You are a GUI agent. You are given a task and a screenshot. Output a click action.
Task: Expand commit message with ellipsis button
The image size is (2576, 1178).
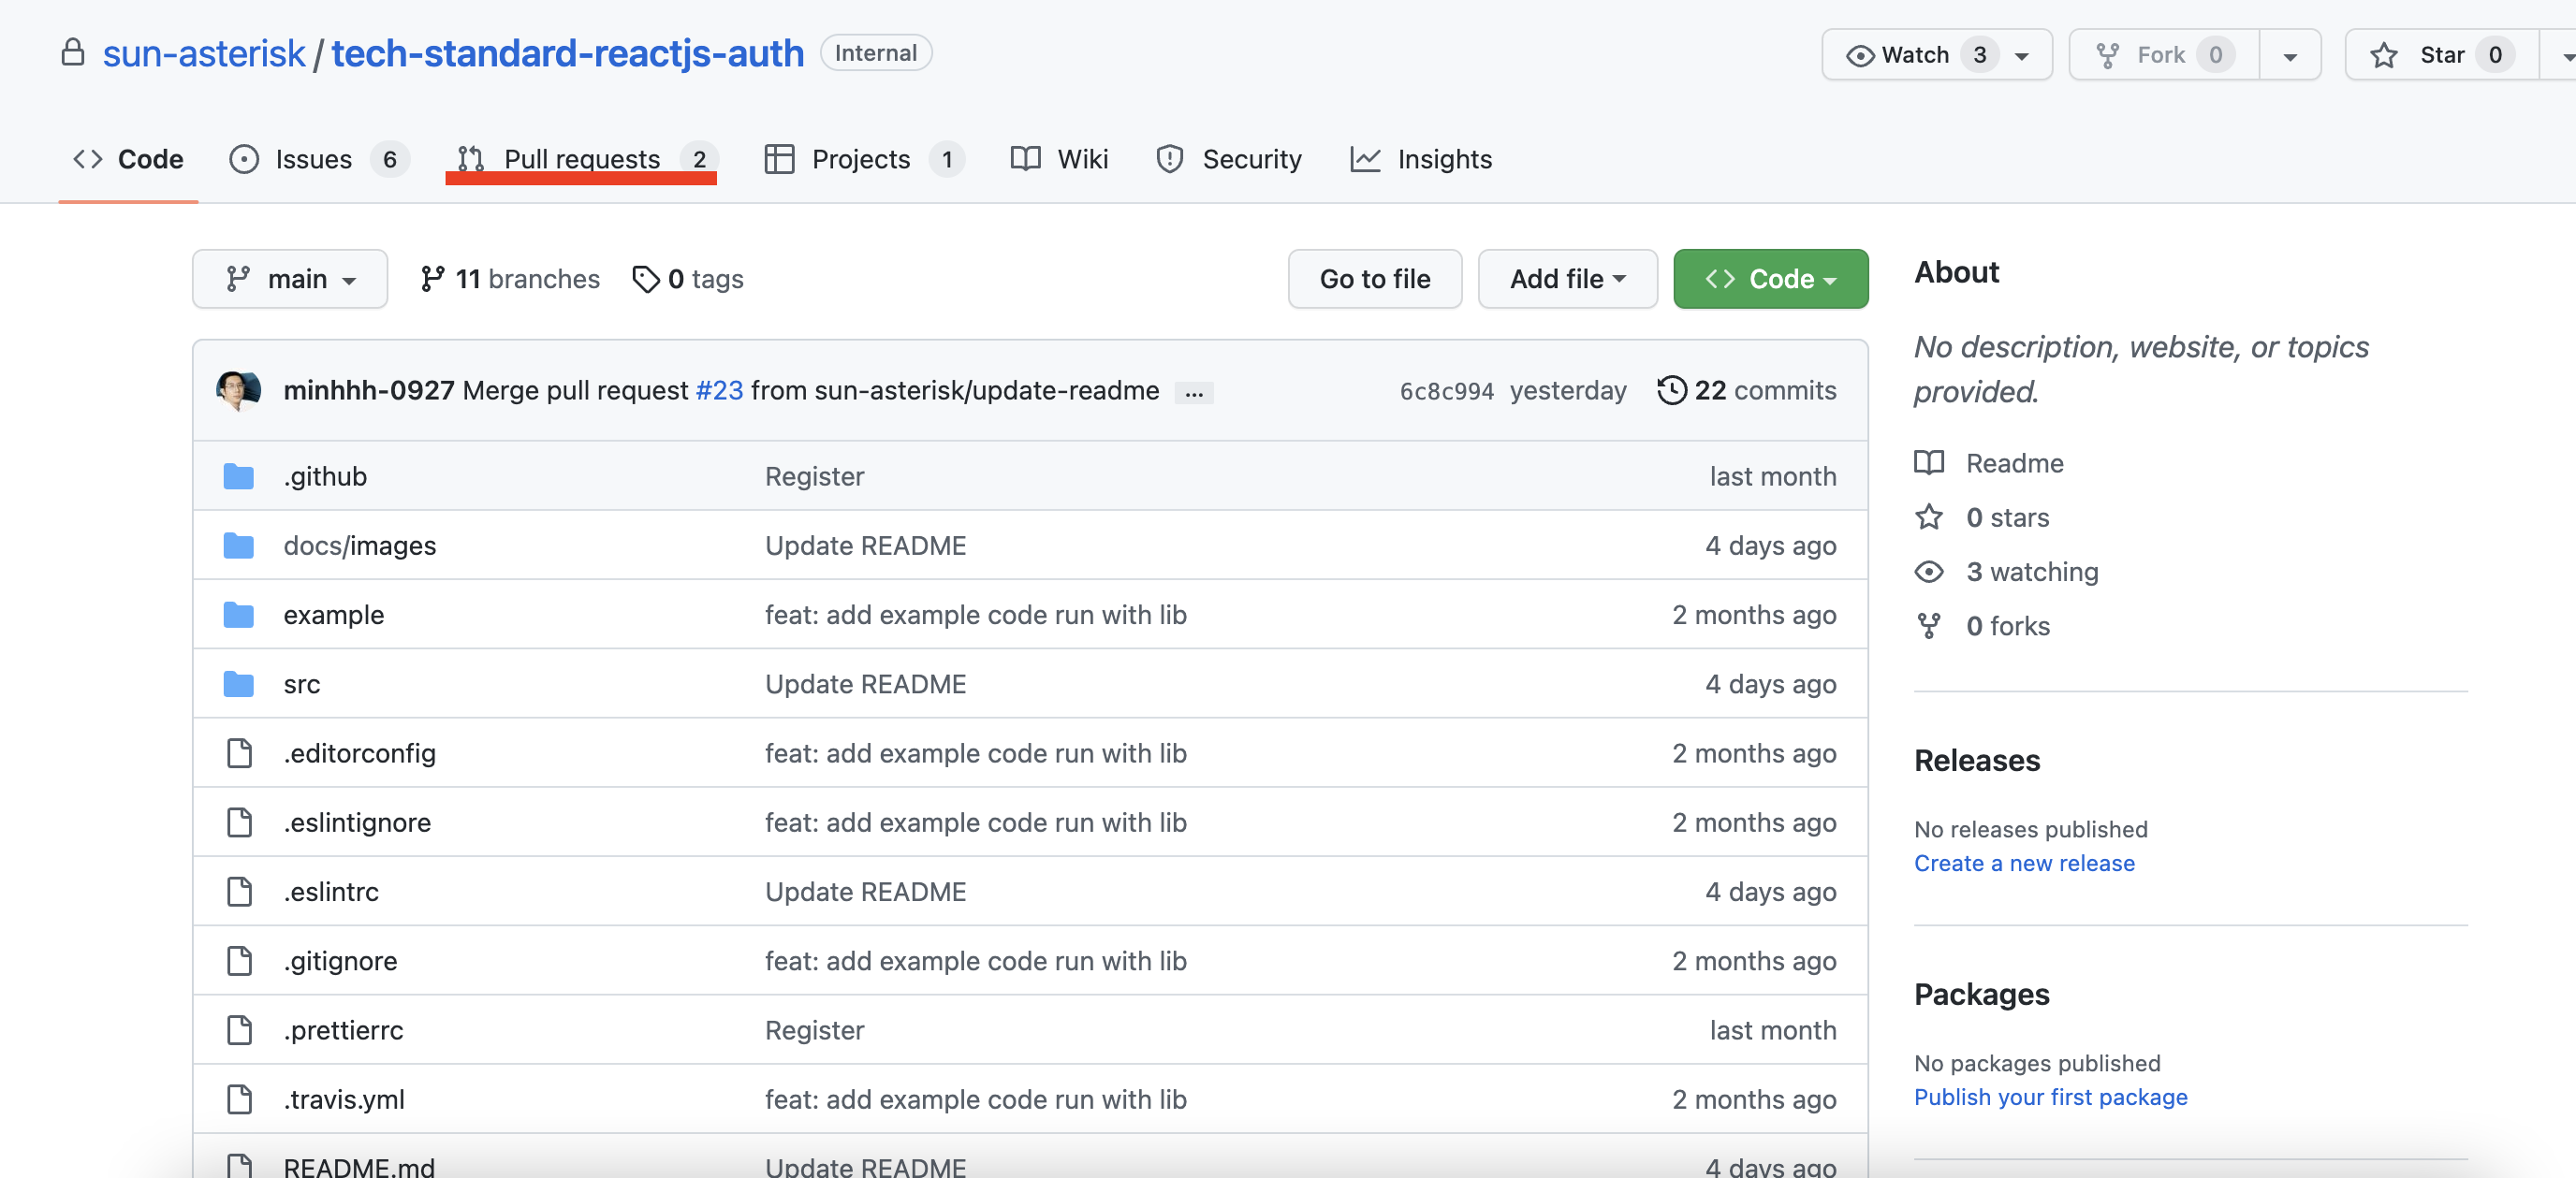tap(1193, 392)
